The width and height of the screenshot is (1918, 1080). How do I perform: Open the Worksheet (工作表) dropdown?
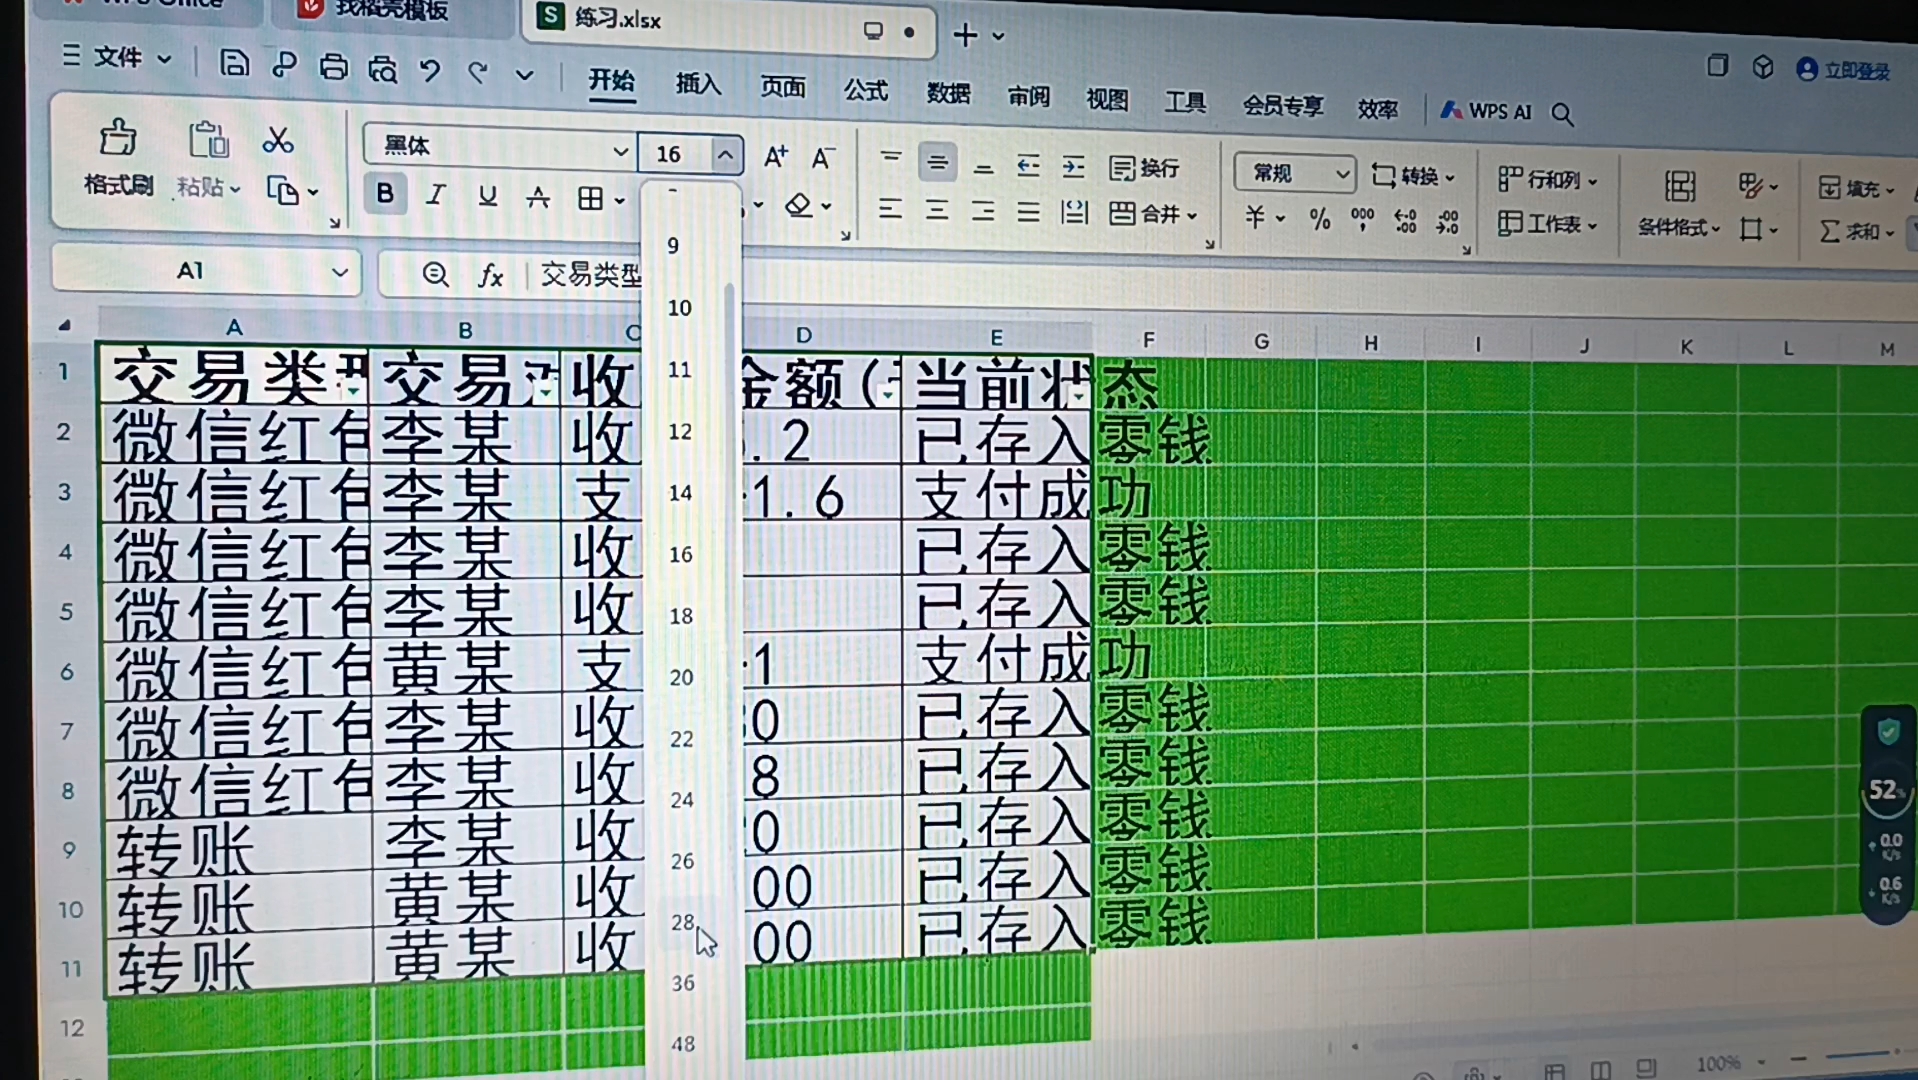coord(1547,224)
